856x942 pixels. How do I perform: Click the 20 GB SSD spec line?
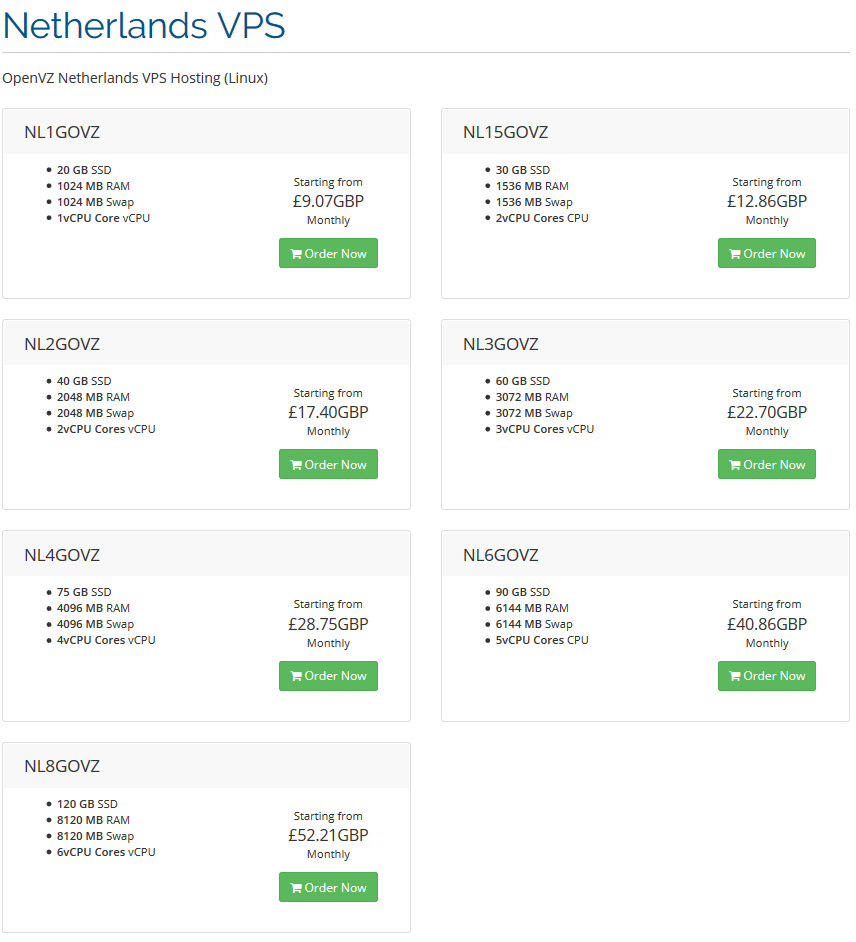click(84, 170)
